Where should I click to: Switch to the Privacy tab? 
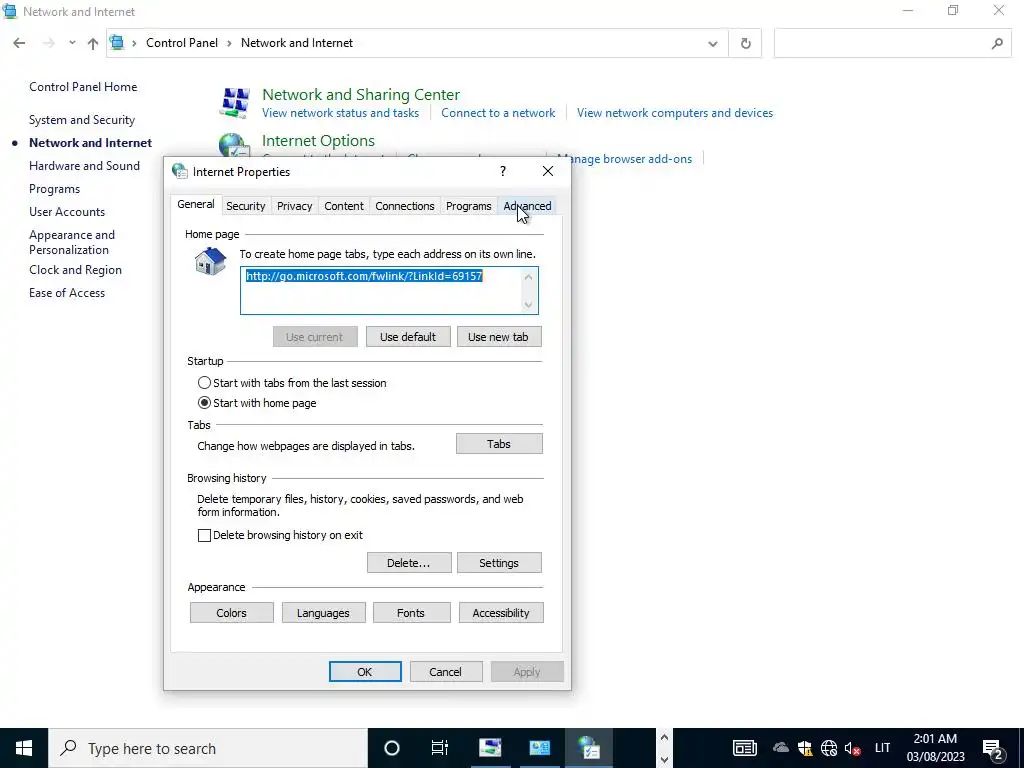coord(295,206)
